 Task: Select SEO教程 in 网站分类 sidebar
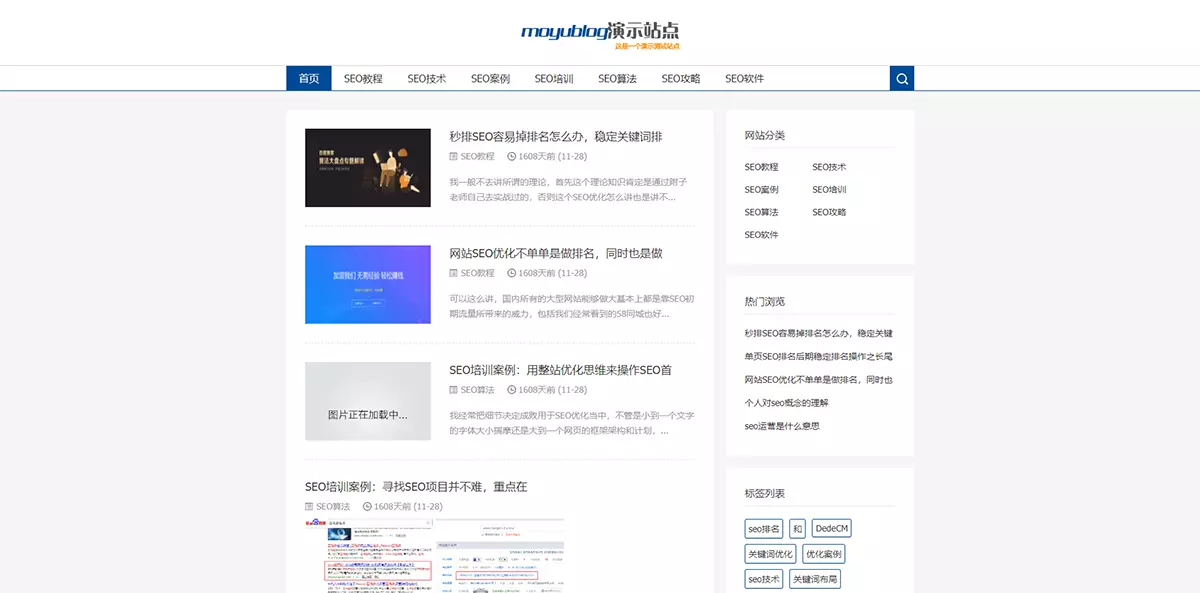tap(761, 167)
